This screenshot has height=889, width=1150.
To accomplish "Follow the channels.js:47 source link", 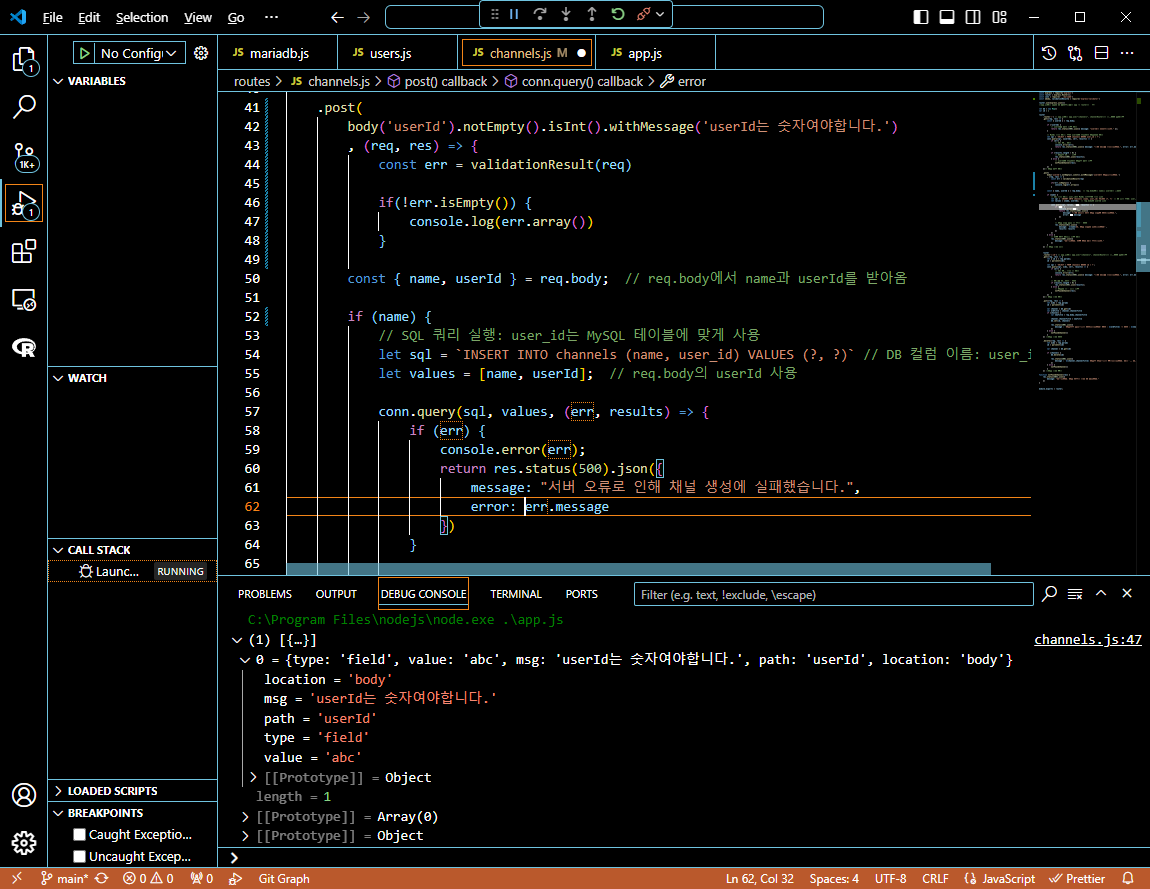I will [x=1088, y=640].
